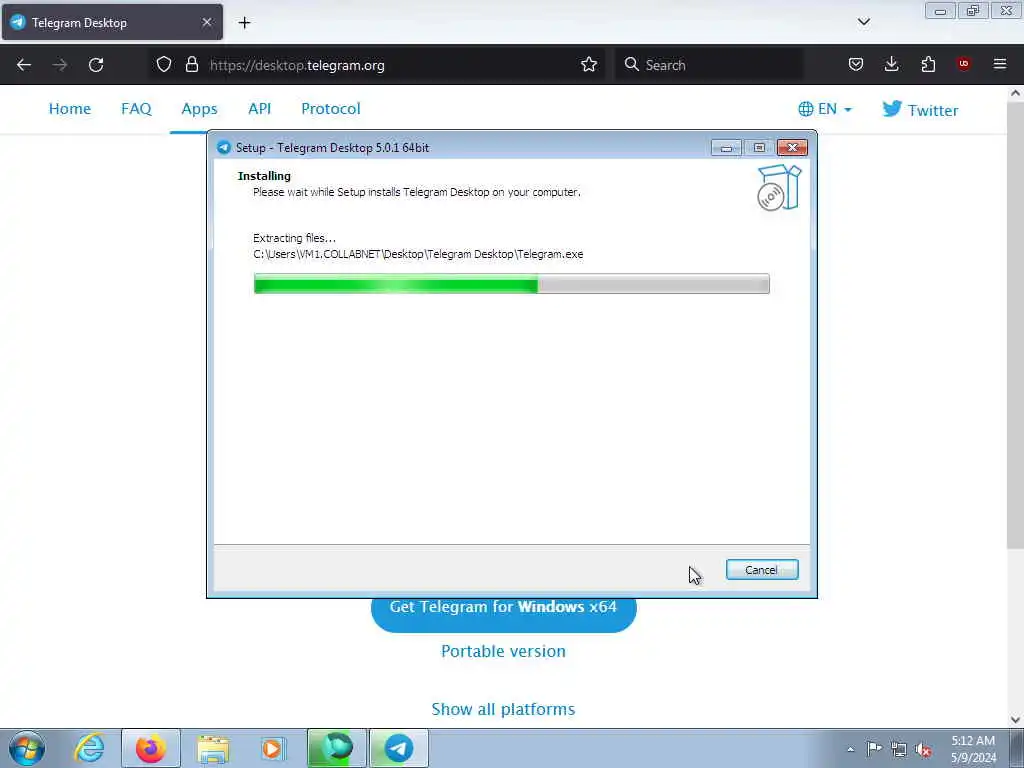Click the forward navigation arrow
The width and height of the screenshot is (1024, 768).
point(60,65)
